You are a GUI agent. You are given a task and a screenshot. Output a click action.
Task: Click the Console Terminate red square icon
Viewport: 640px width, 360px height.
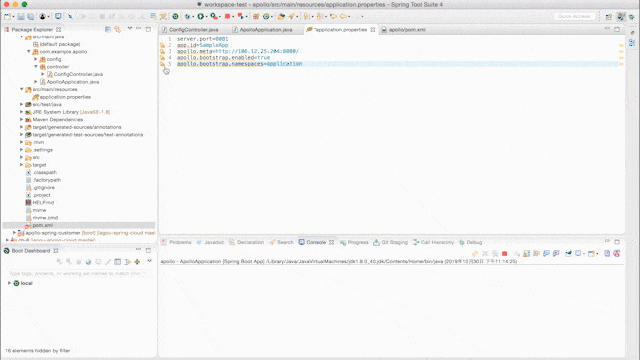point(504,253)
